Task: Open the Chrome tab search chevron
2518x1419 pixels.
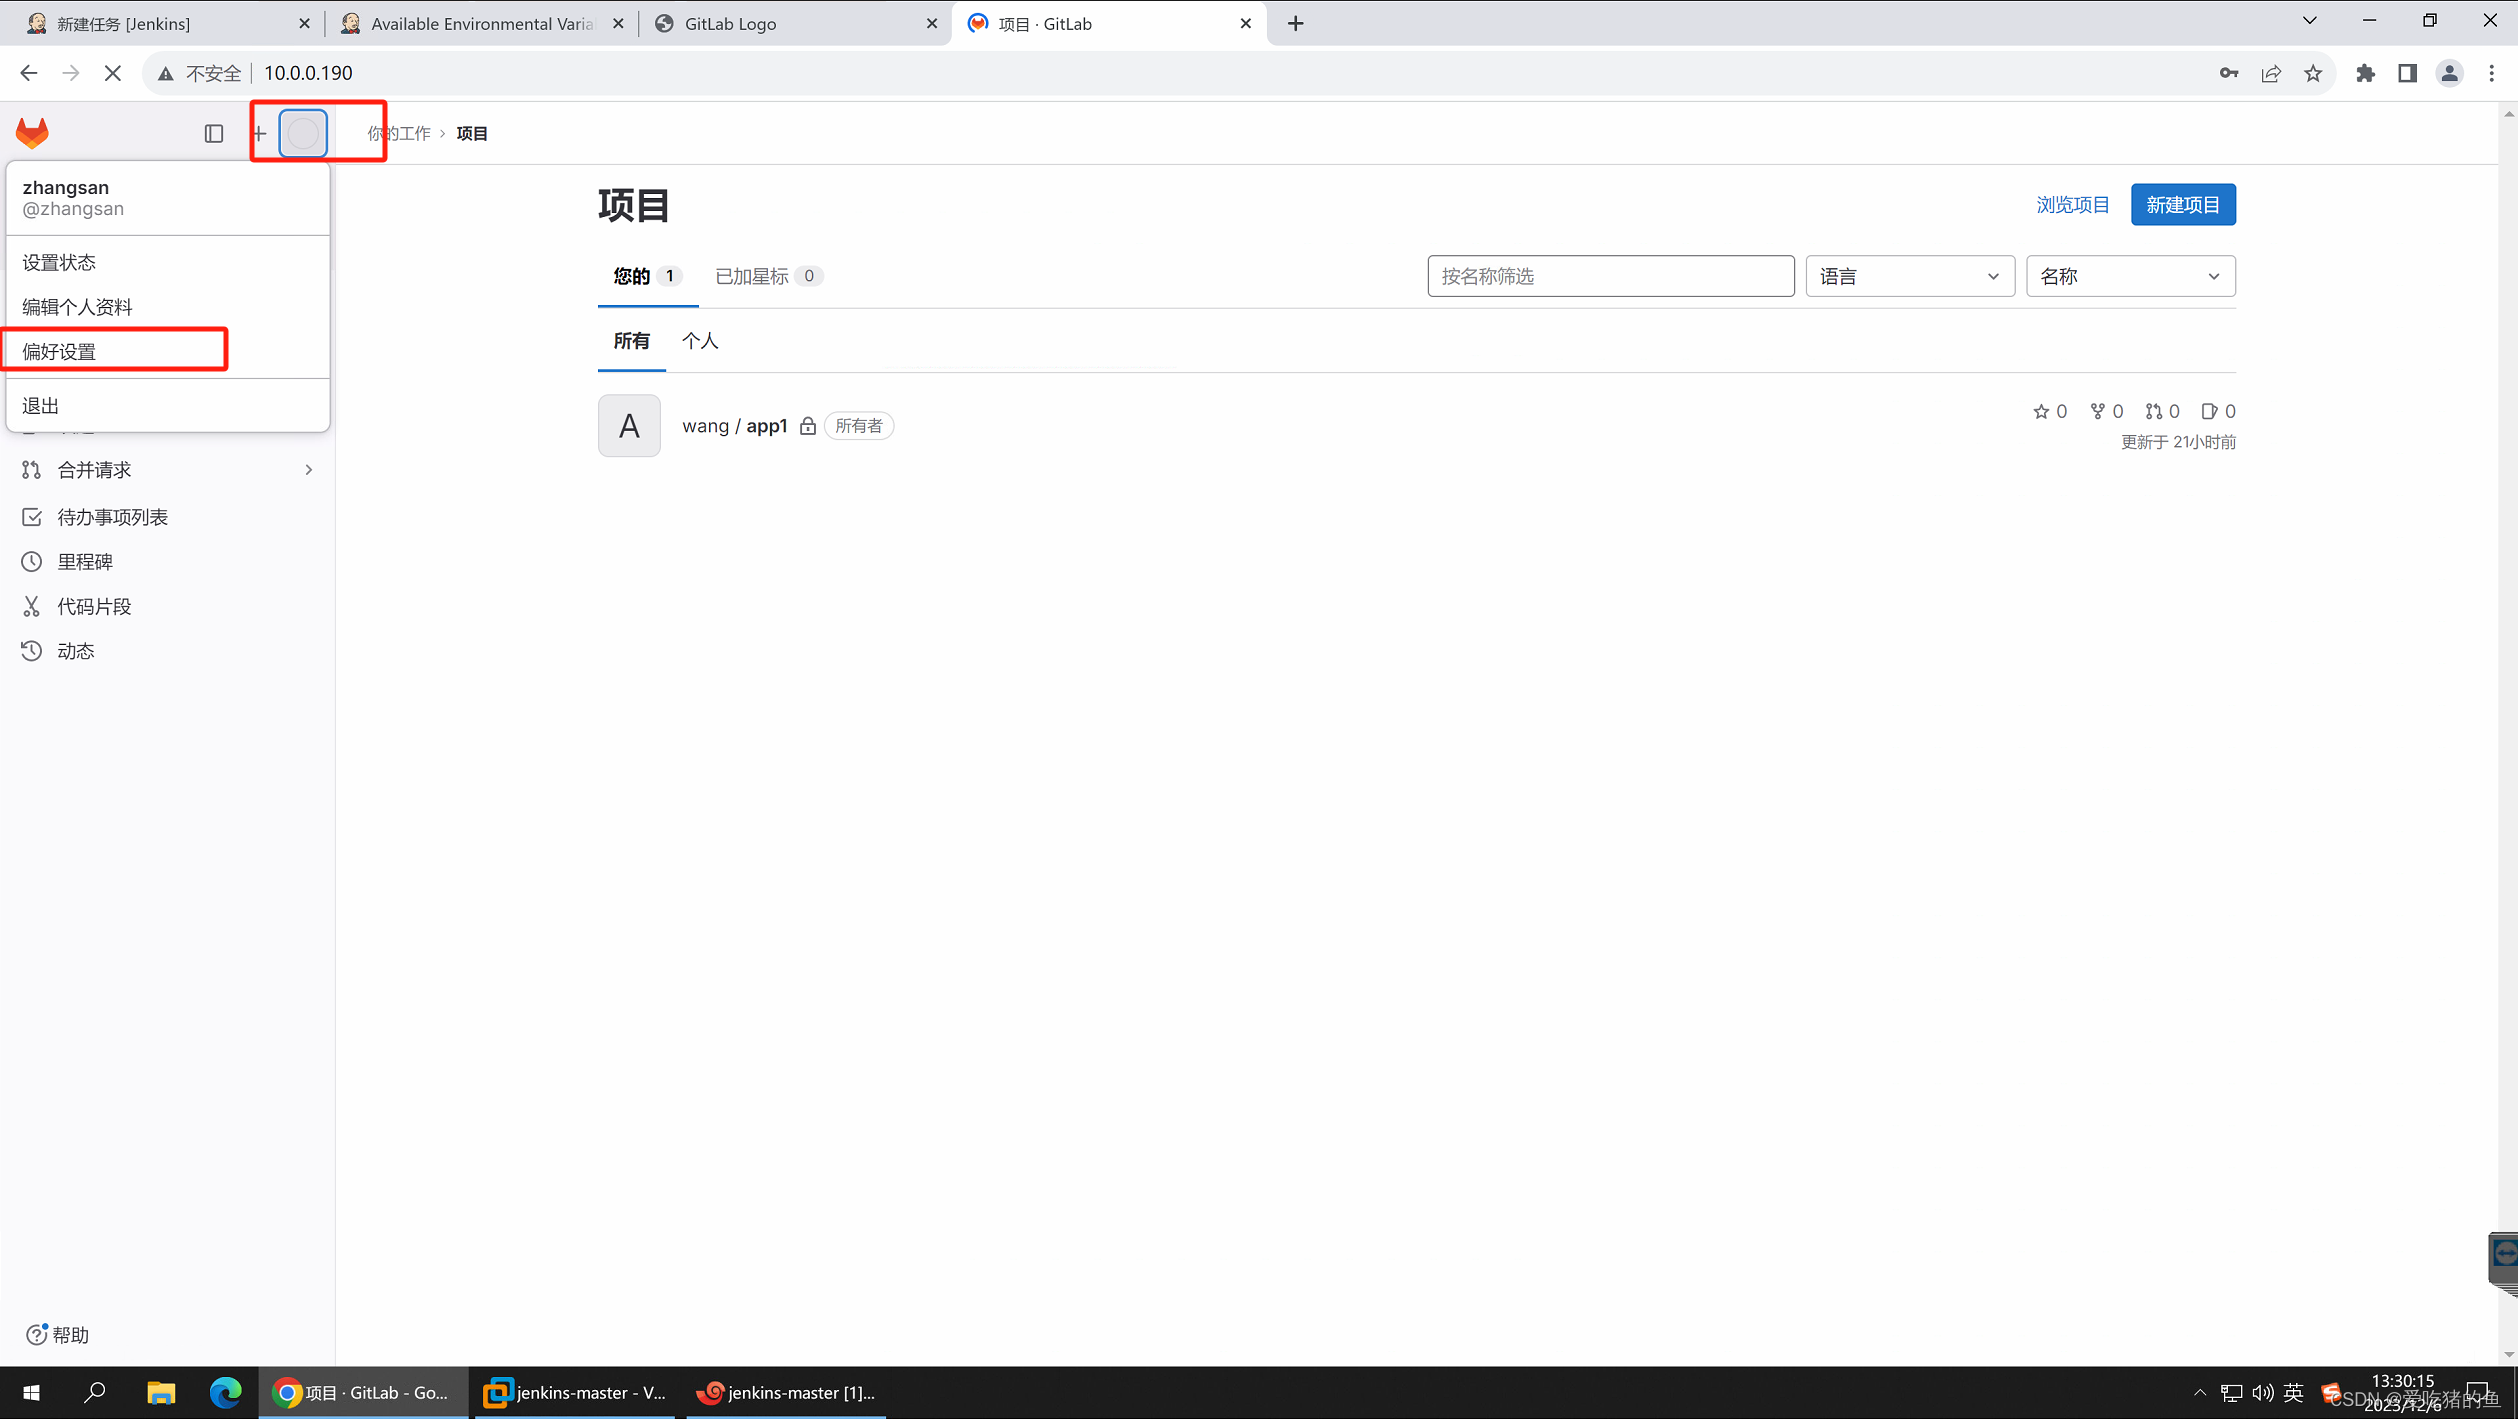Action: pyautogui.click(x=2310, y=20)
